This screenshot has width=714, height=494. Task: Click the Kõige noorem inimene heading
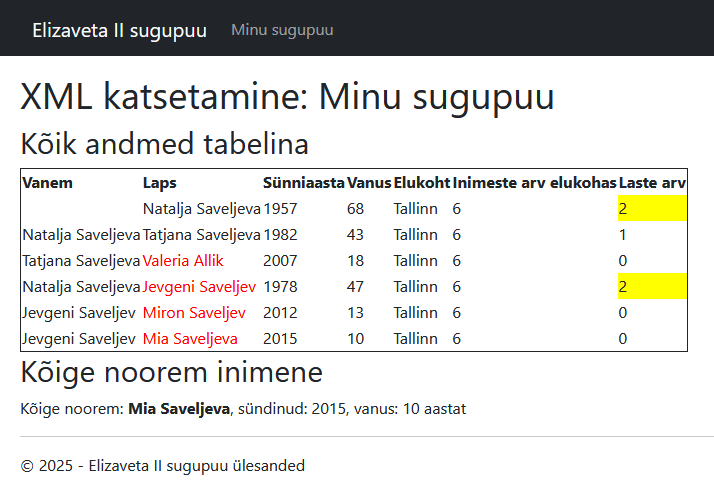(x=171, y=373)
